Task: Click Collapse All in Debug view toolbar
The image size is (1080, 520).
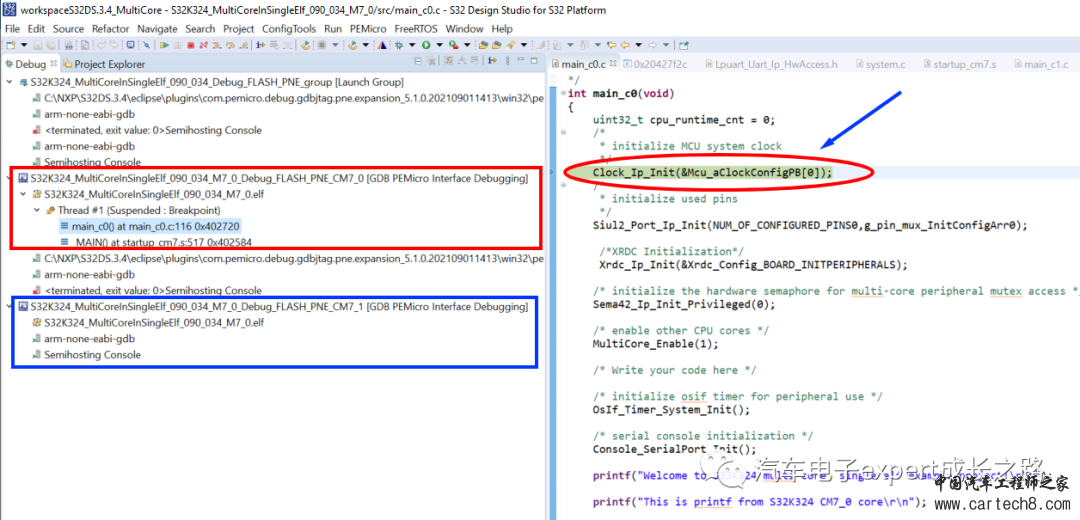Action: [x=418, y=61]
